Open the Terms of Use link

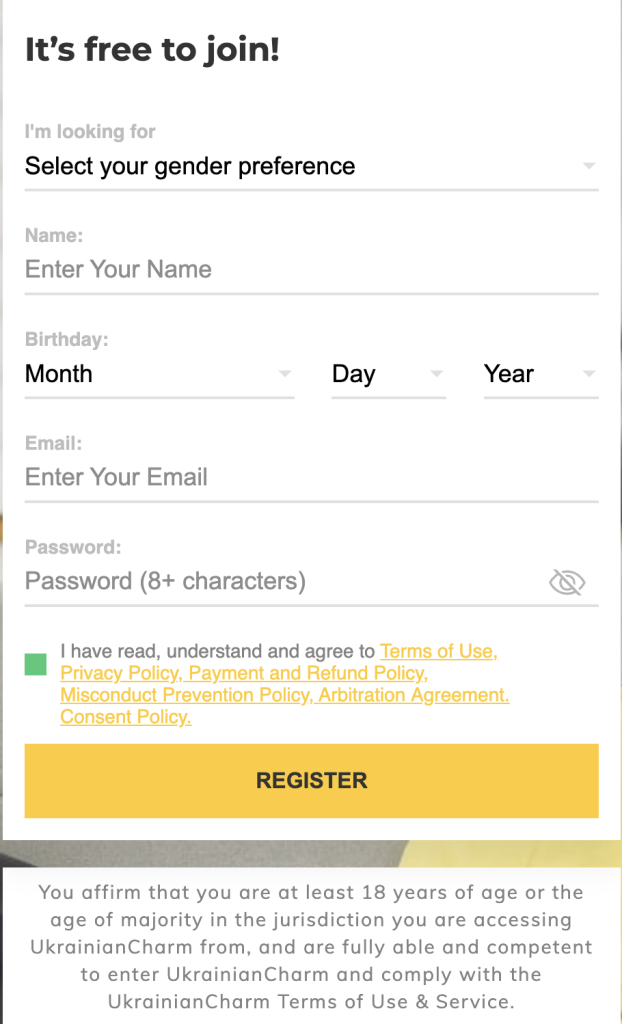438,651
